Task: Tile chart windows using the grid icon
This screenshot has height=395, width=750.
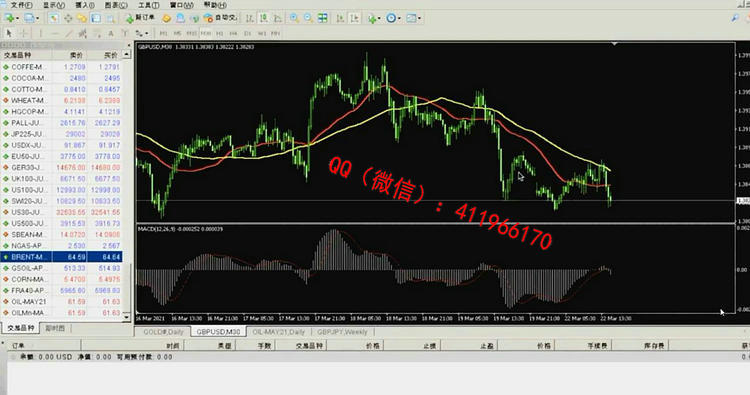Action: [323, 18]
